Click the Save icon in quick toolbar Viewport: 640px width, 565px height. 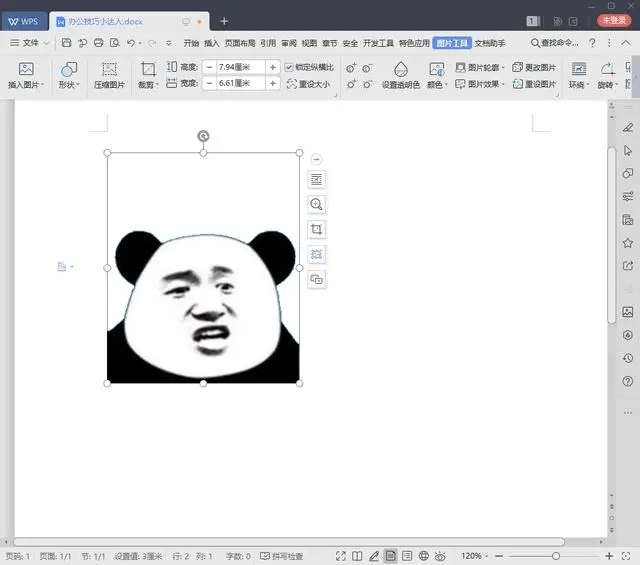(67, 42)
